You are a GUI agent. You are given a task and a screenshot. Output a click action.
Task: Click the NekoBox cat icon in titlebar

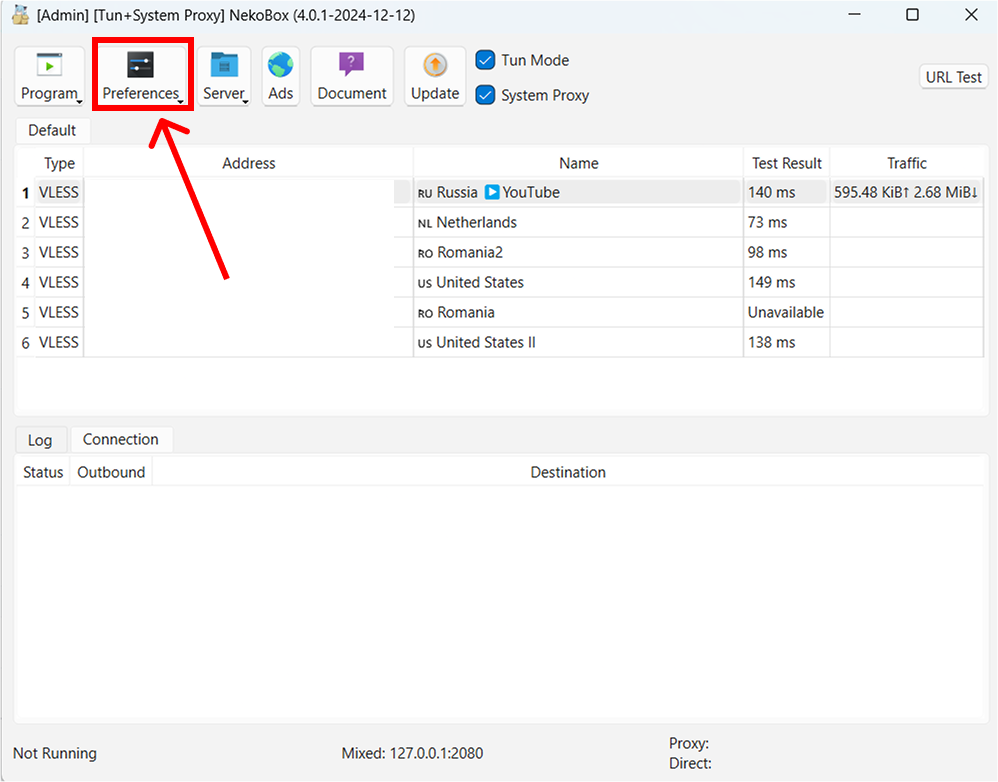tap(22, 15)
